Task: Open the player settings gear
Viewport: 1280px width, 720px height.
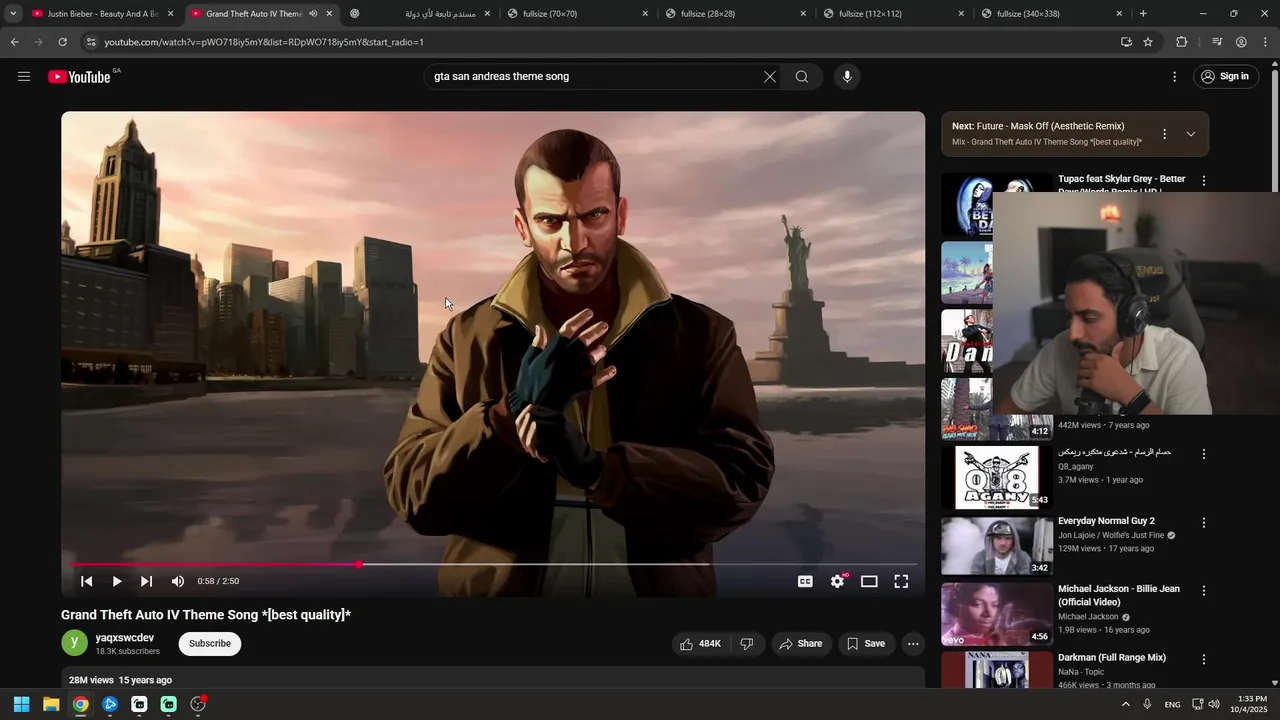Action: pos(838,581)
